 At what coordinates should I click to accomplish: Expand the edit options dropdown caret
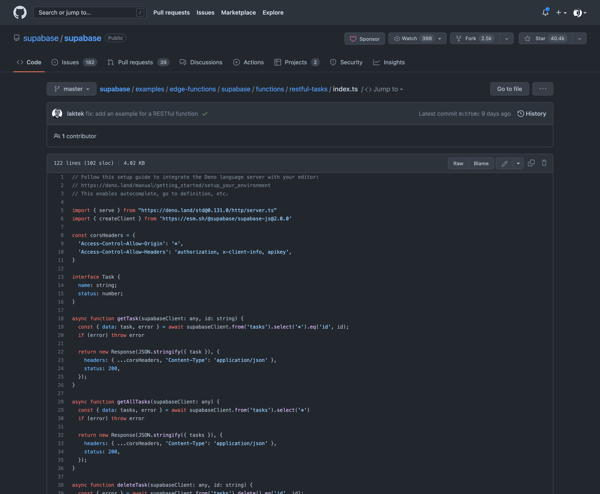click(518, 163)
